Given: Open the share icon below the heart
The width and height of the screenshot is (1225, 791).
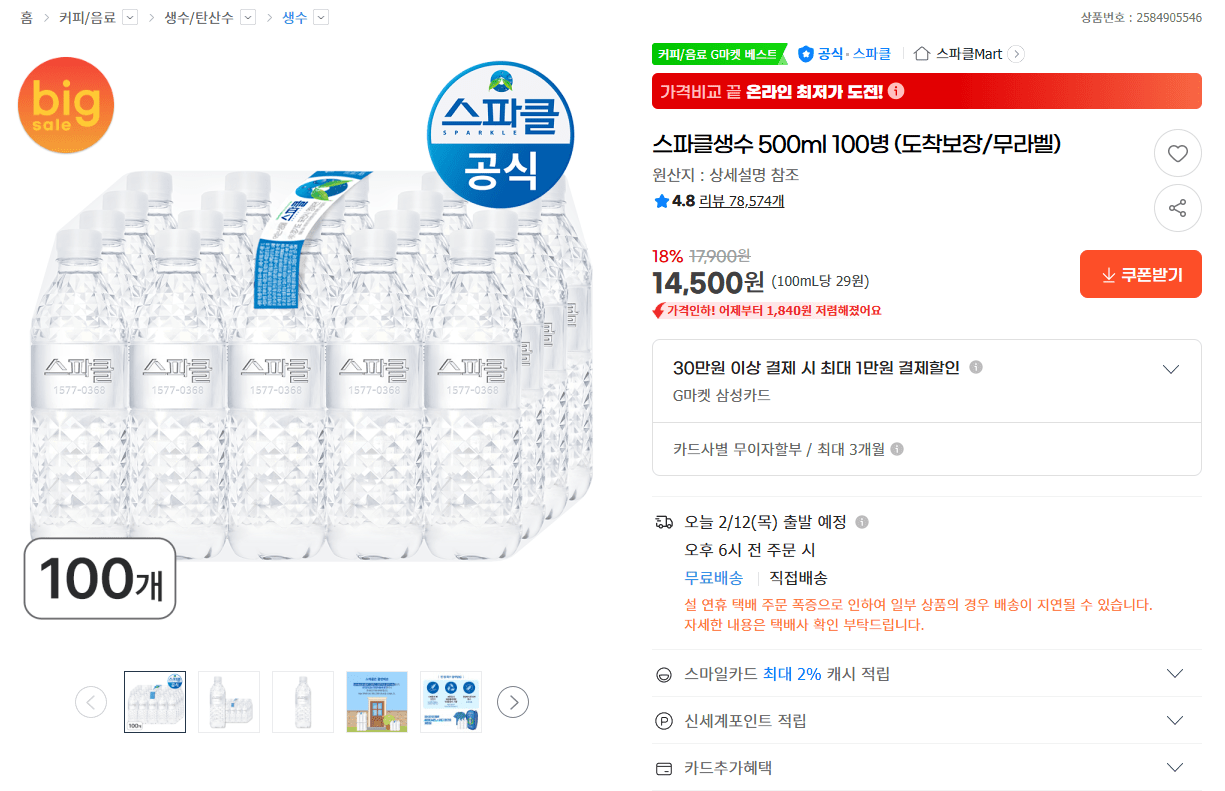Looking at the screenshot, I should pos(1178,208).
